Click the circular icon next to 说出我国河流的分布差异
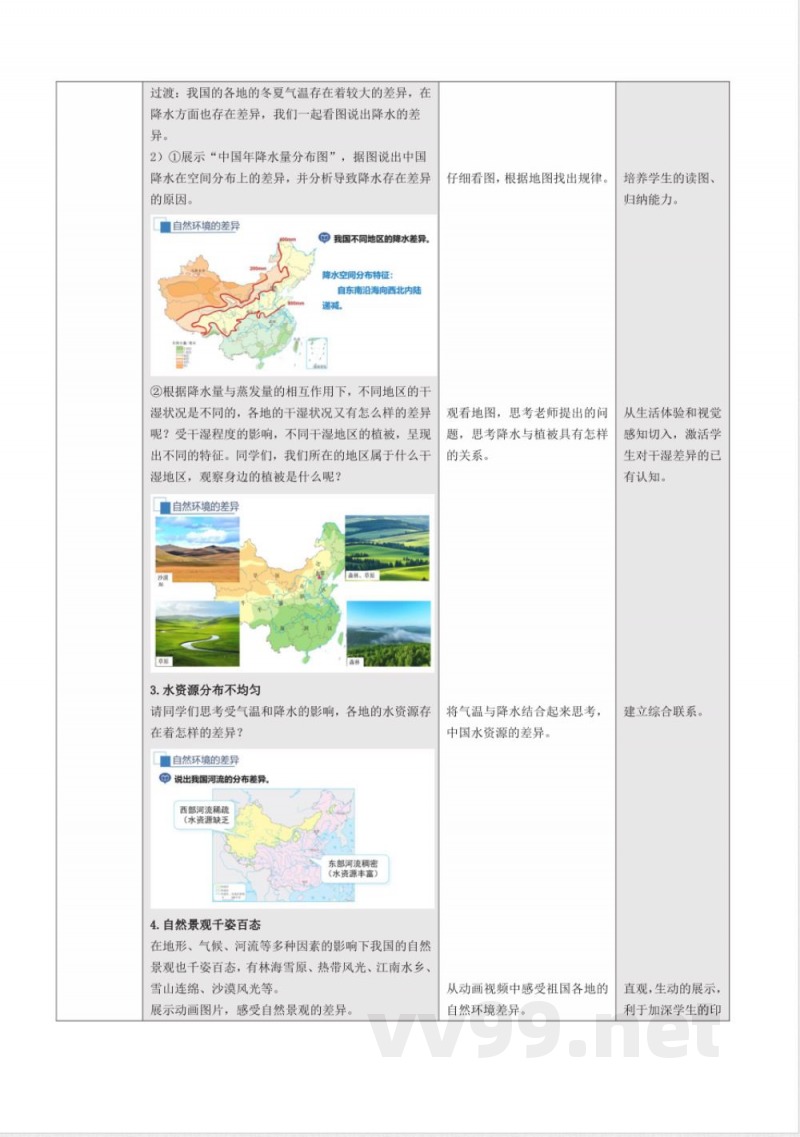800x1137 pixels. (x=164, y=777)
